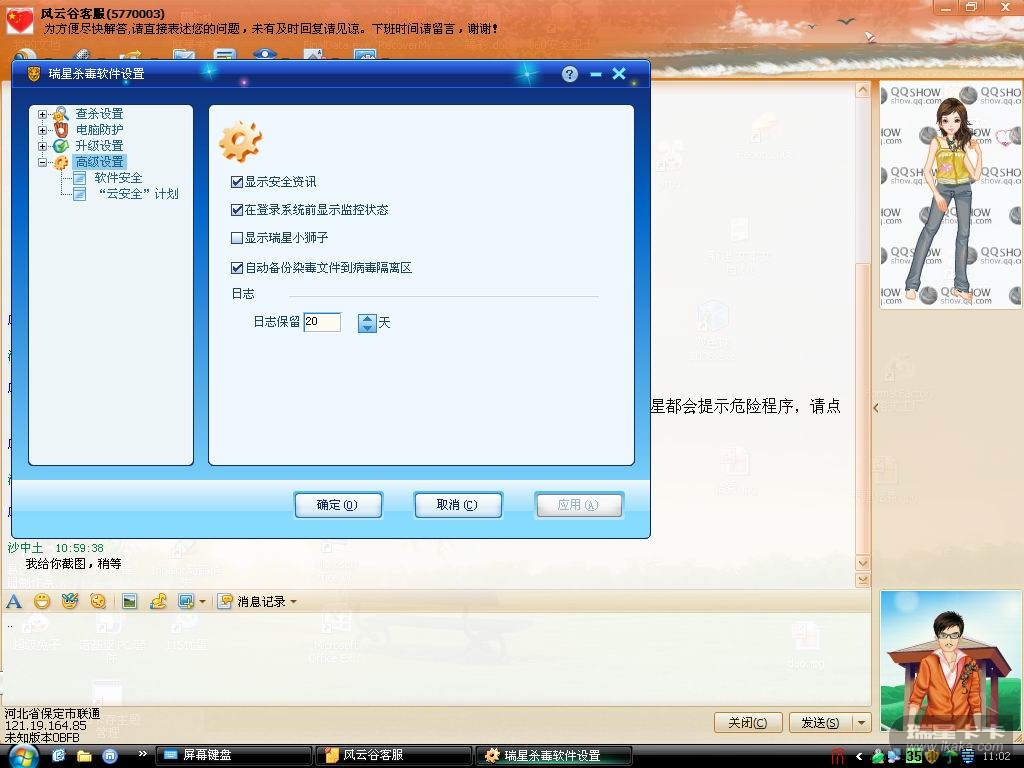Launch Internet Explorer from quick launch
Viewport: 1024px width, 768px height.
[59, 756]
